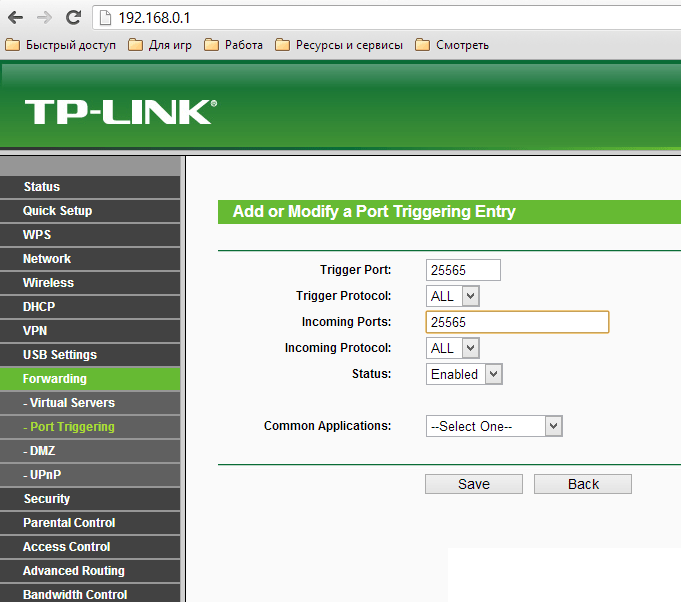Click the Add or Modify heading
The width and height of the screenshot is (681, 602).
(374, 212)
